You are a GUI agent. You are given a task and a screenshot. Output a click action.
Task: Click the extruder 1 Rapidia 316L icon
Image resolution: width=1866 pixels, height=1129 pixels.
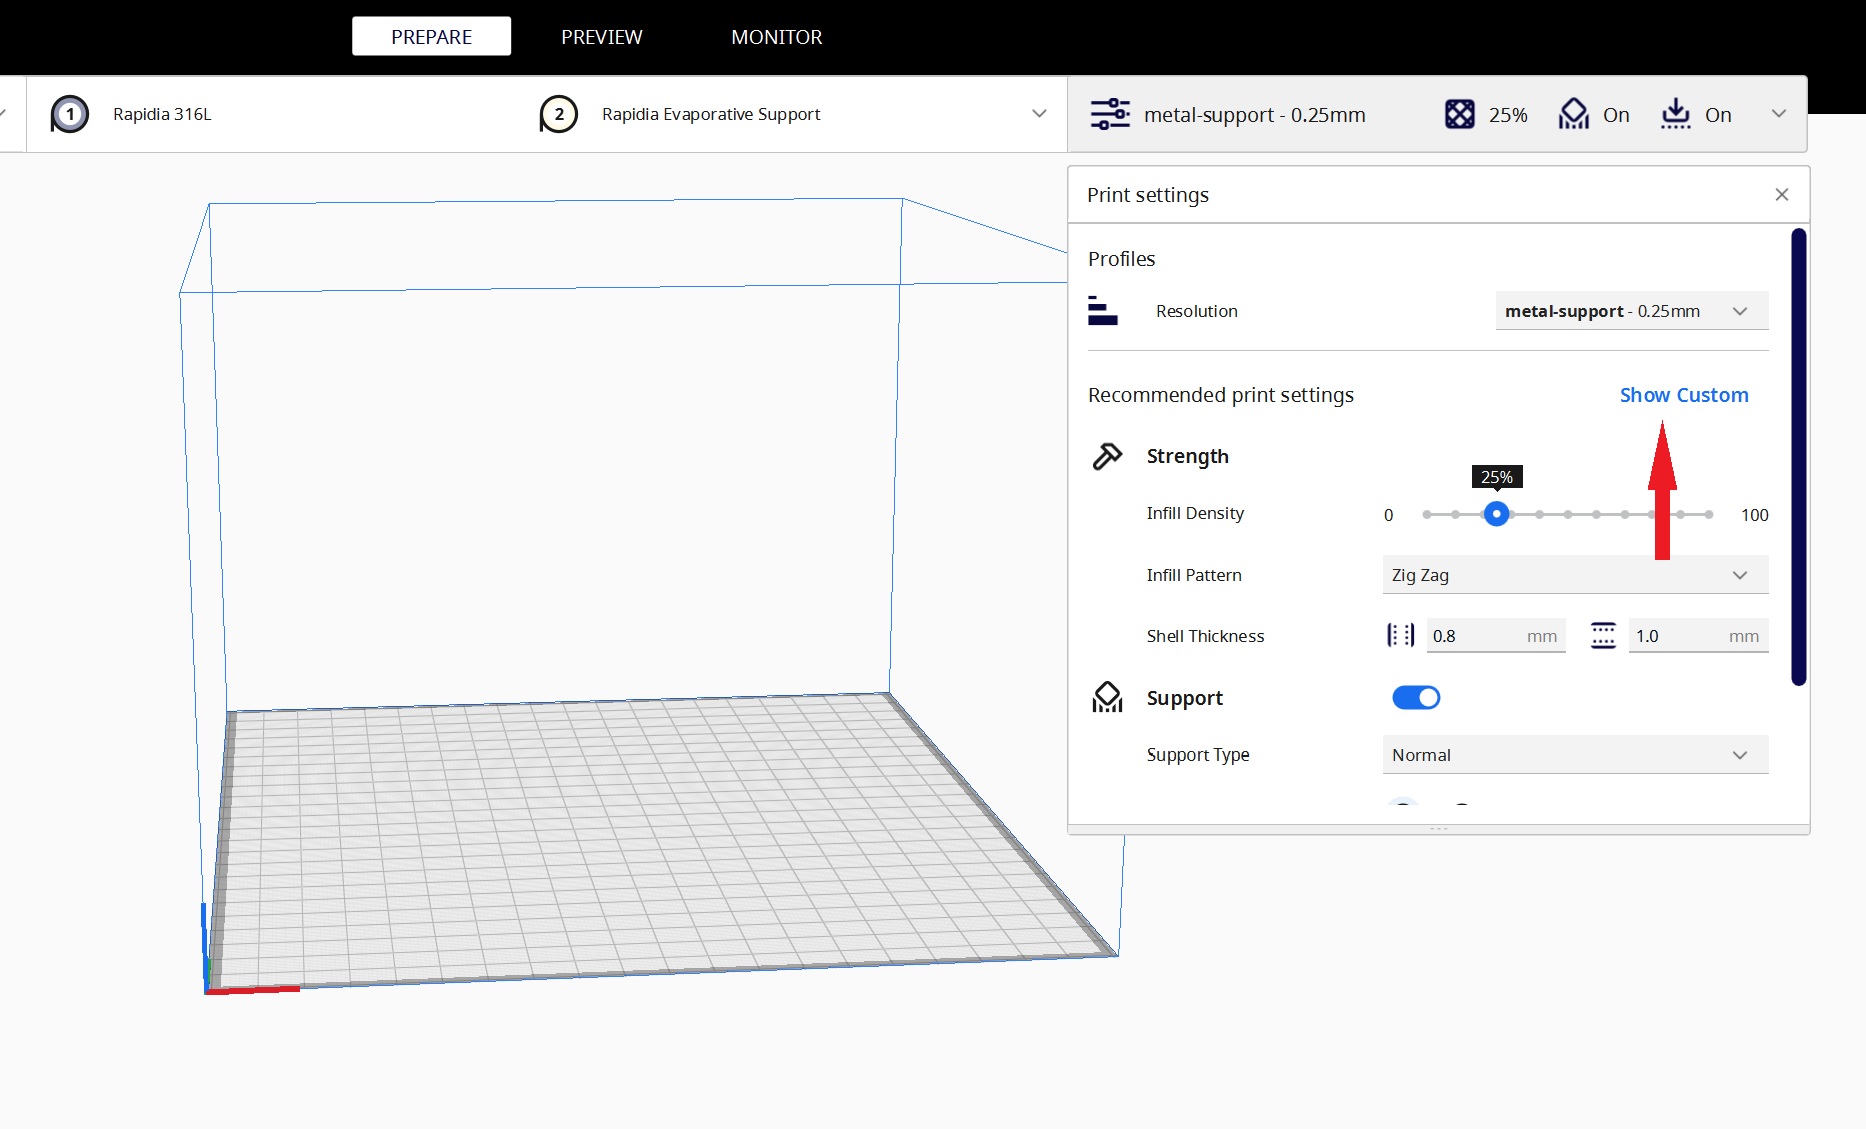pos(70,114)
